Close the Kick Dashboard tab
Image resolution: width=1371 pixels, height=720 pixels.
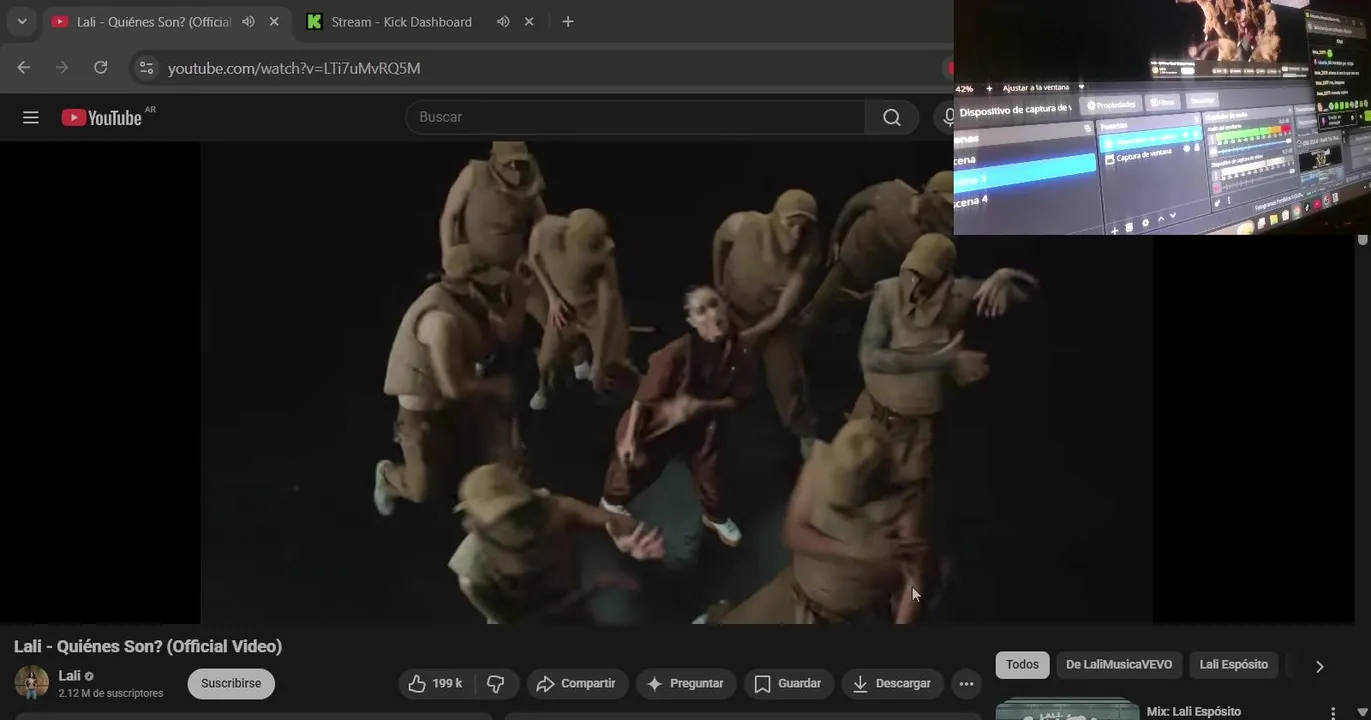coord(529,21)
